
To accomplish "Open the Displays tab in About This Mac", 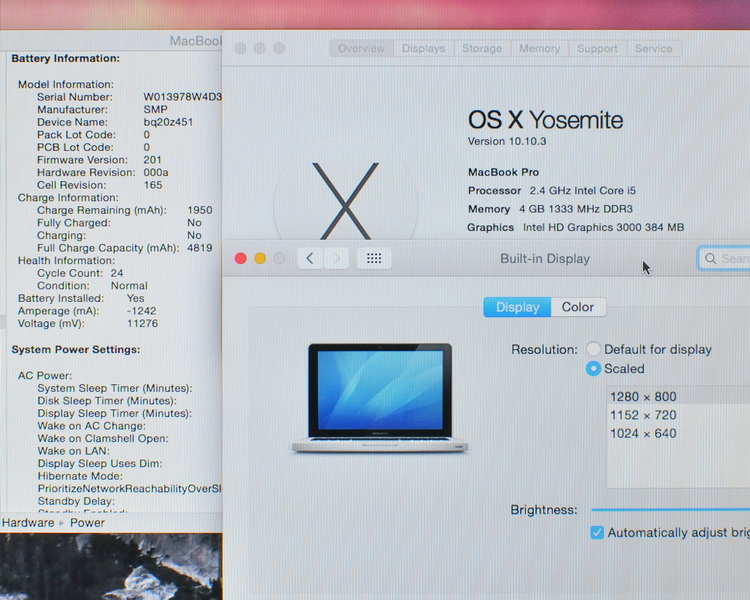I will click(423, 48).
